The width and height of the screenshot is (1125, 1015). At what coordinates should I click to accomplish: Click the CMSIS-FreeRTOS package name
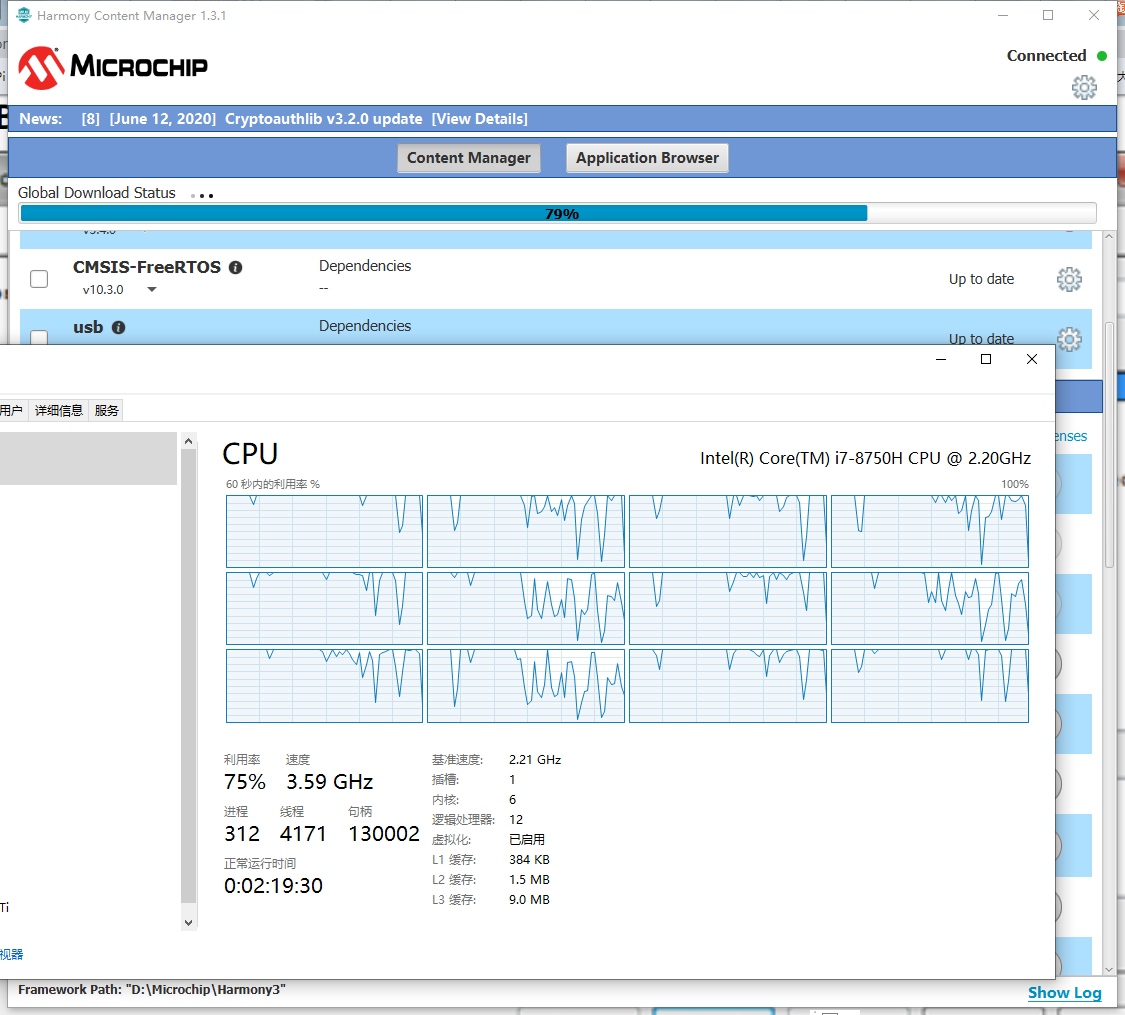point(146,268)
